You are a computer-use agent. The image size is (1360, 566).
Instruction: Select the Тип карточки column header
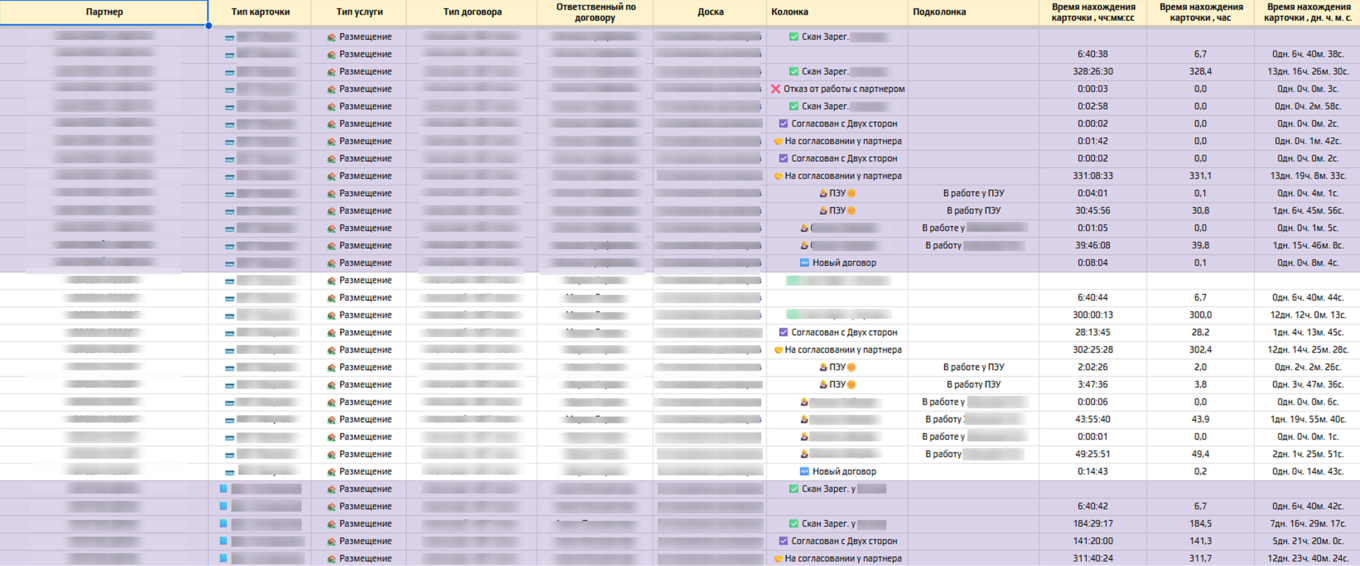pyautogui.click(x=260, y=12)
